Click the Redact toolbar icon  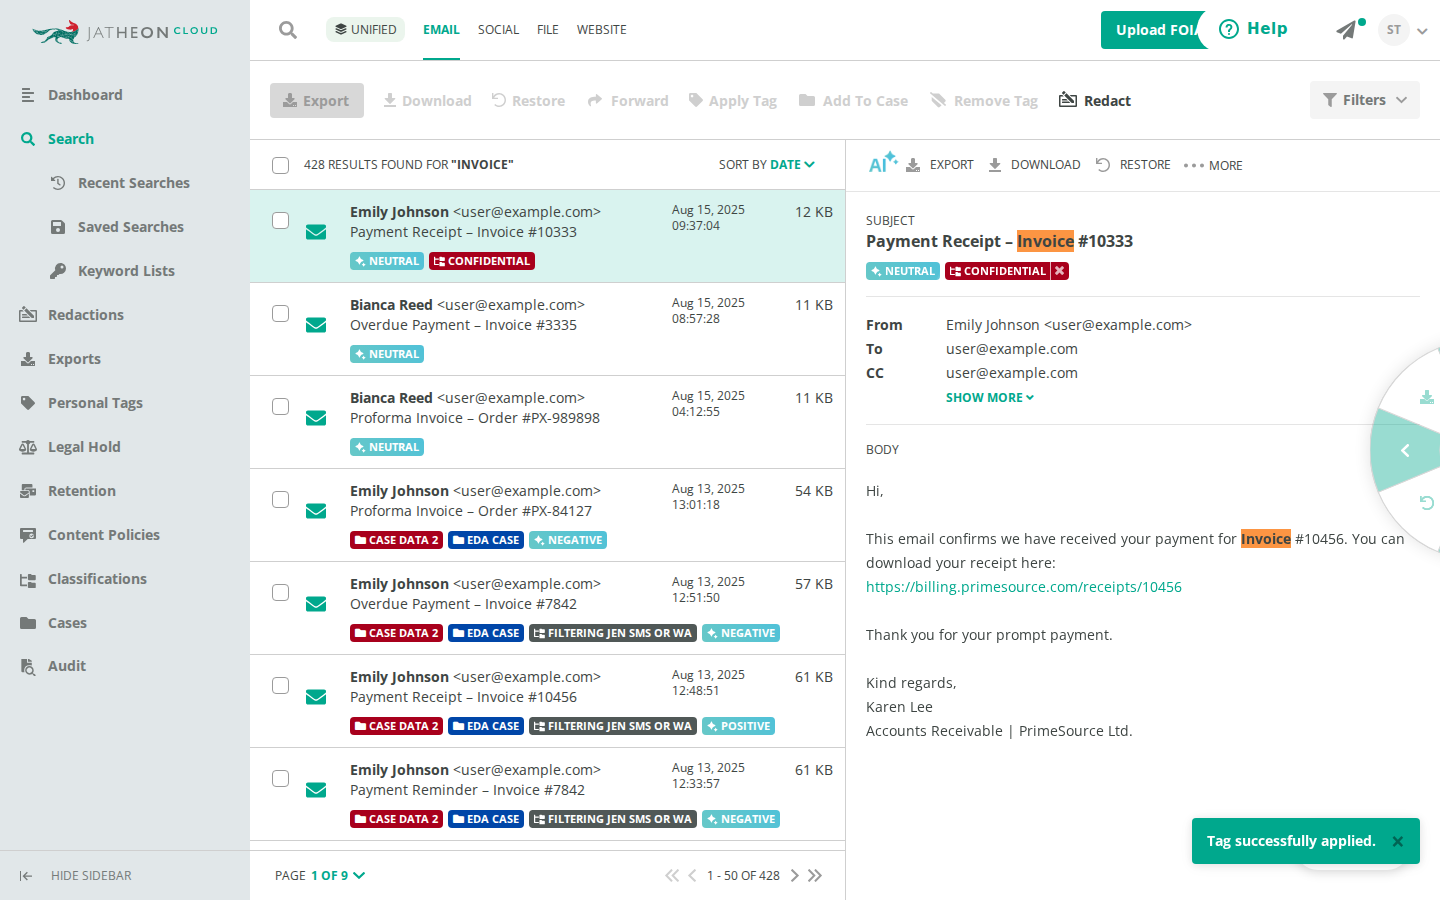click(x=1068, y=100)
